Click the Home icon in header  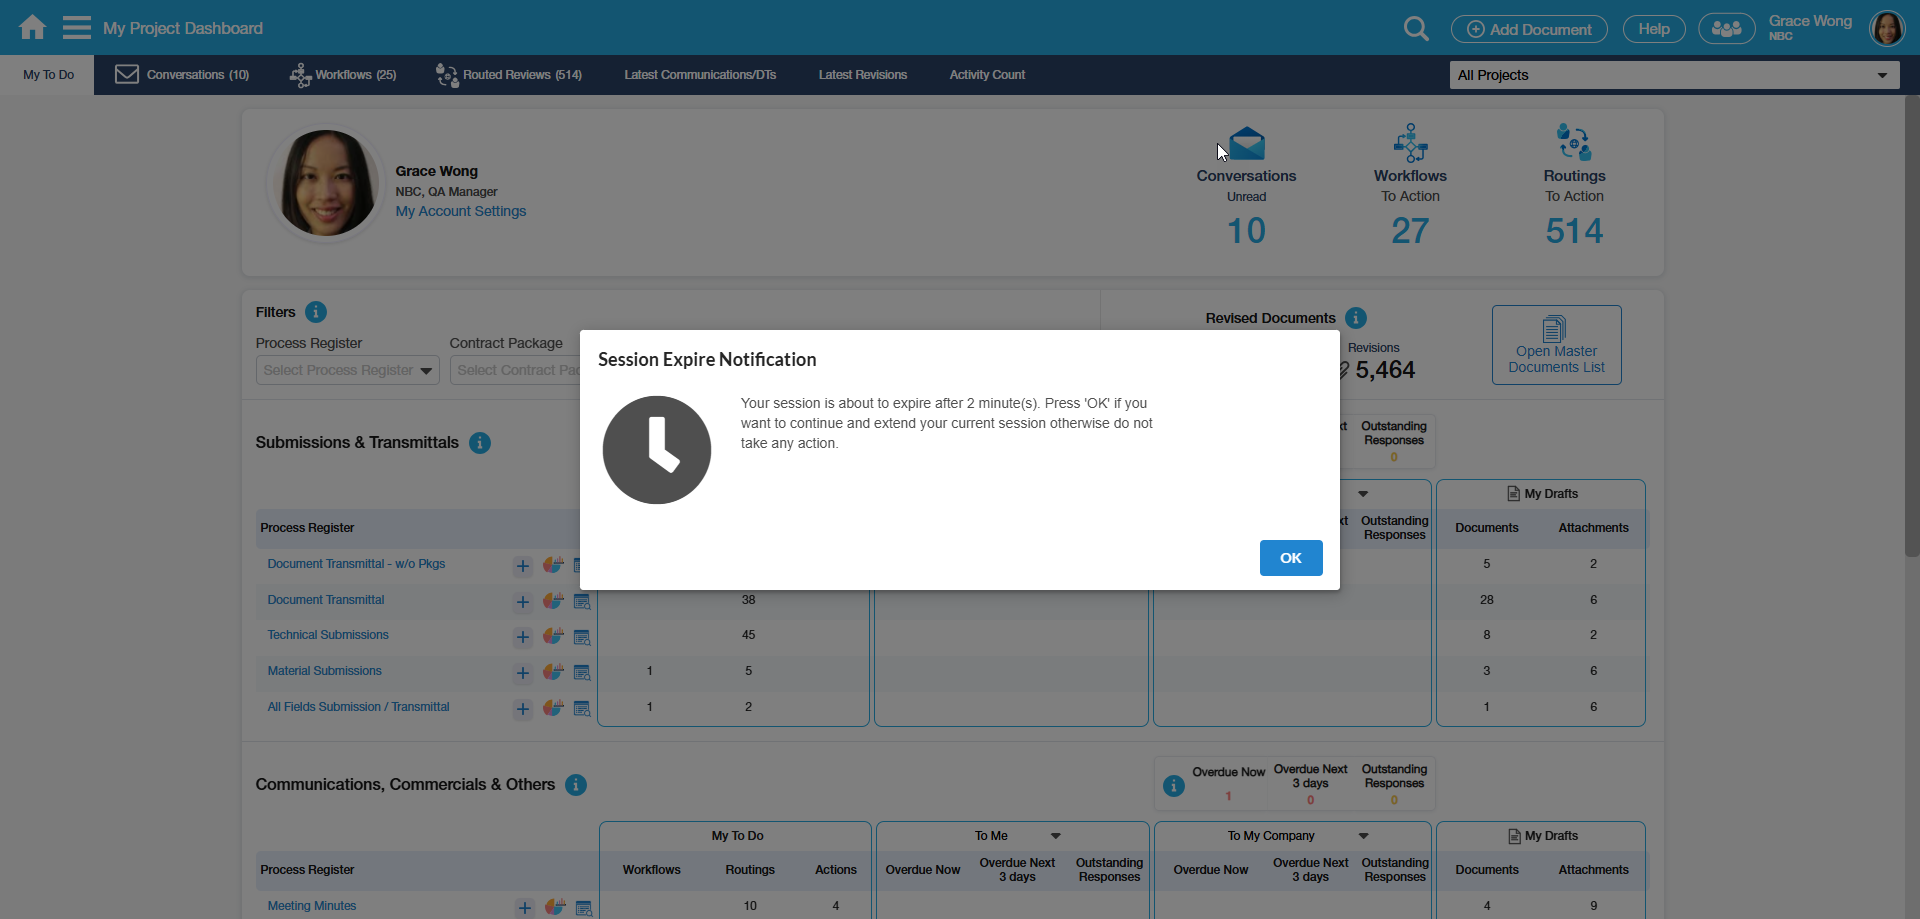[32, 27]
